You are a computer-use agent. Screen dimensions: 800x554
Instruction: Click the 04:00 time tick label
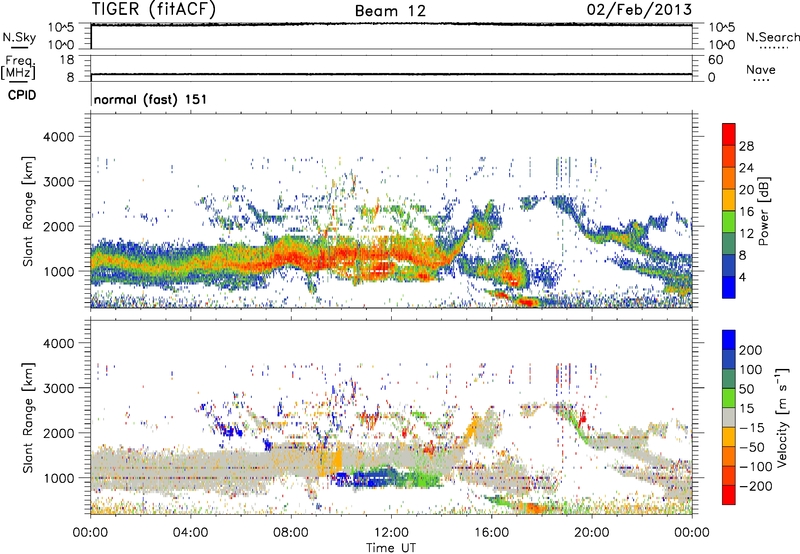point(190,533)
